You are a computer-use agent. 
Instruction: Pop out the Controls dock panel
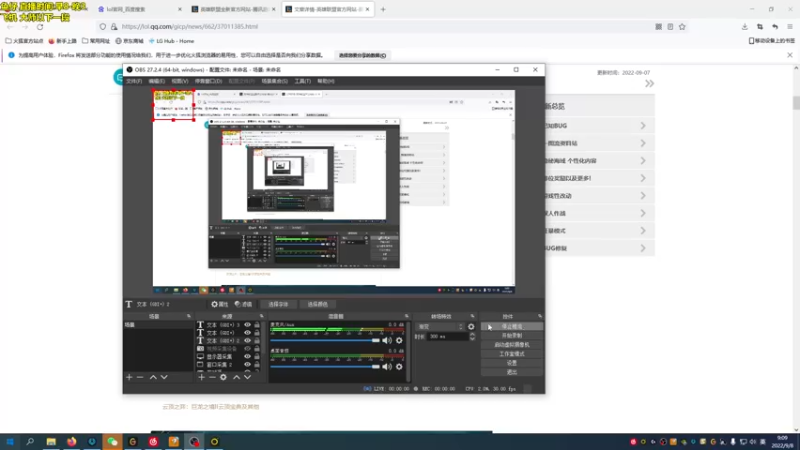540,316
